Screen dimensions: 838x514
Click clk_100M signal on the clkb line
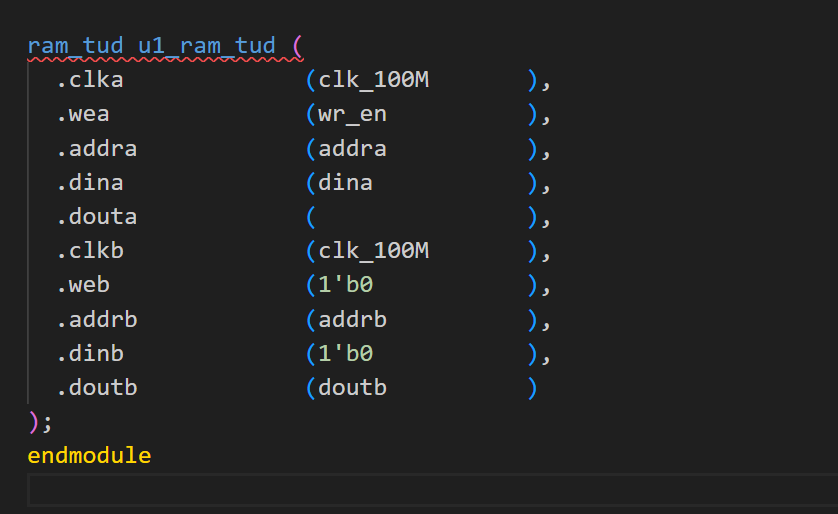click(x=374, y=251)
